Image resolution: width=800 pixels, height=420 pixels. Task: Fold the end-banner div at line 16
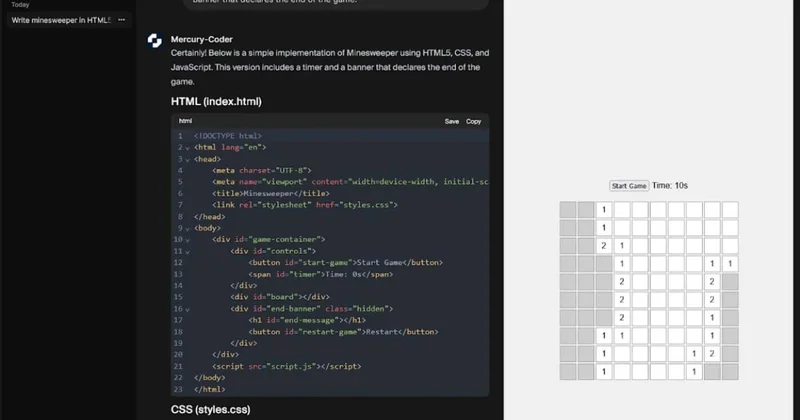coord(187,308)
